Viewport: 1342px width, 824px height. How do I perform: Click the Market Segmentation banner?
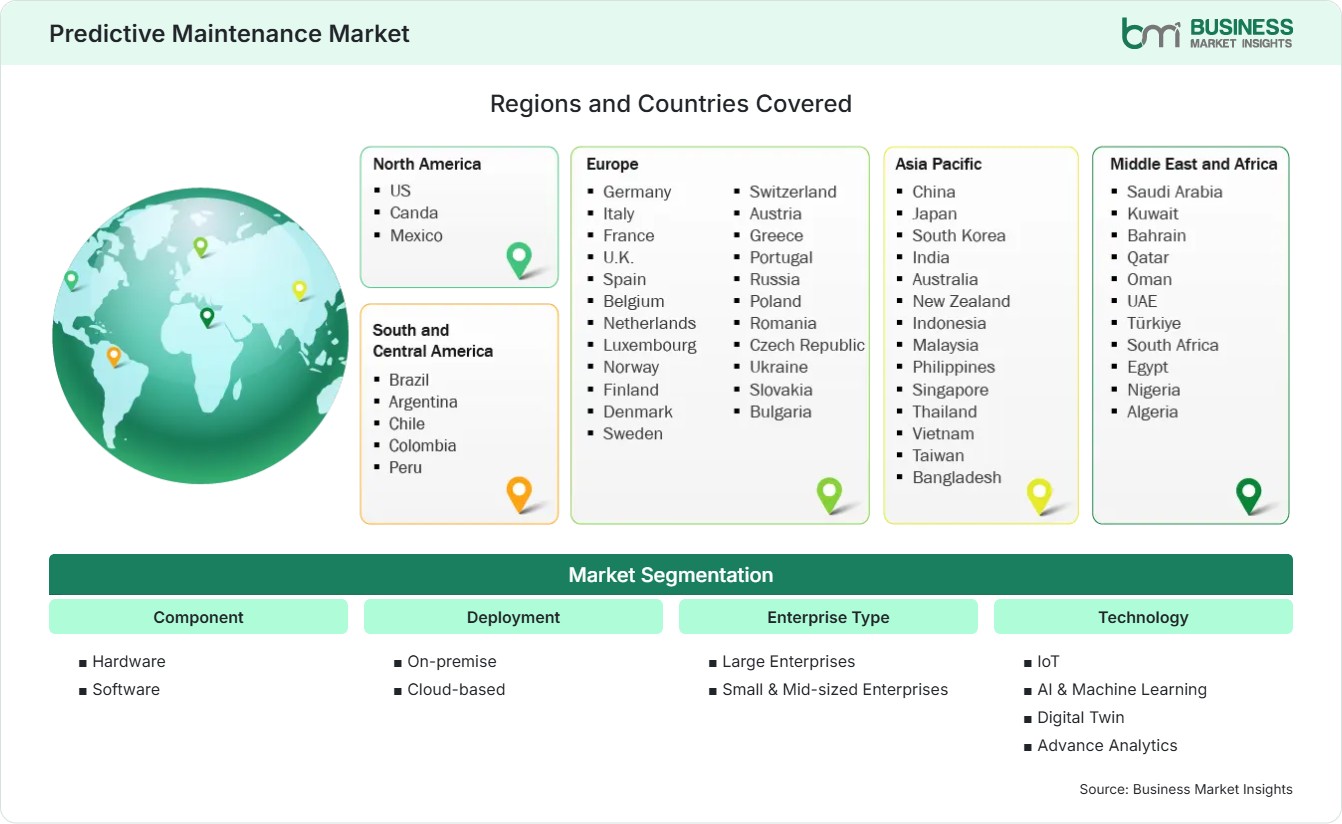click(x=671, y=575)
